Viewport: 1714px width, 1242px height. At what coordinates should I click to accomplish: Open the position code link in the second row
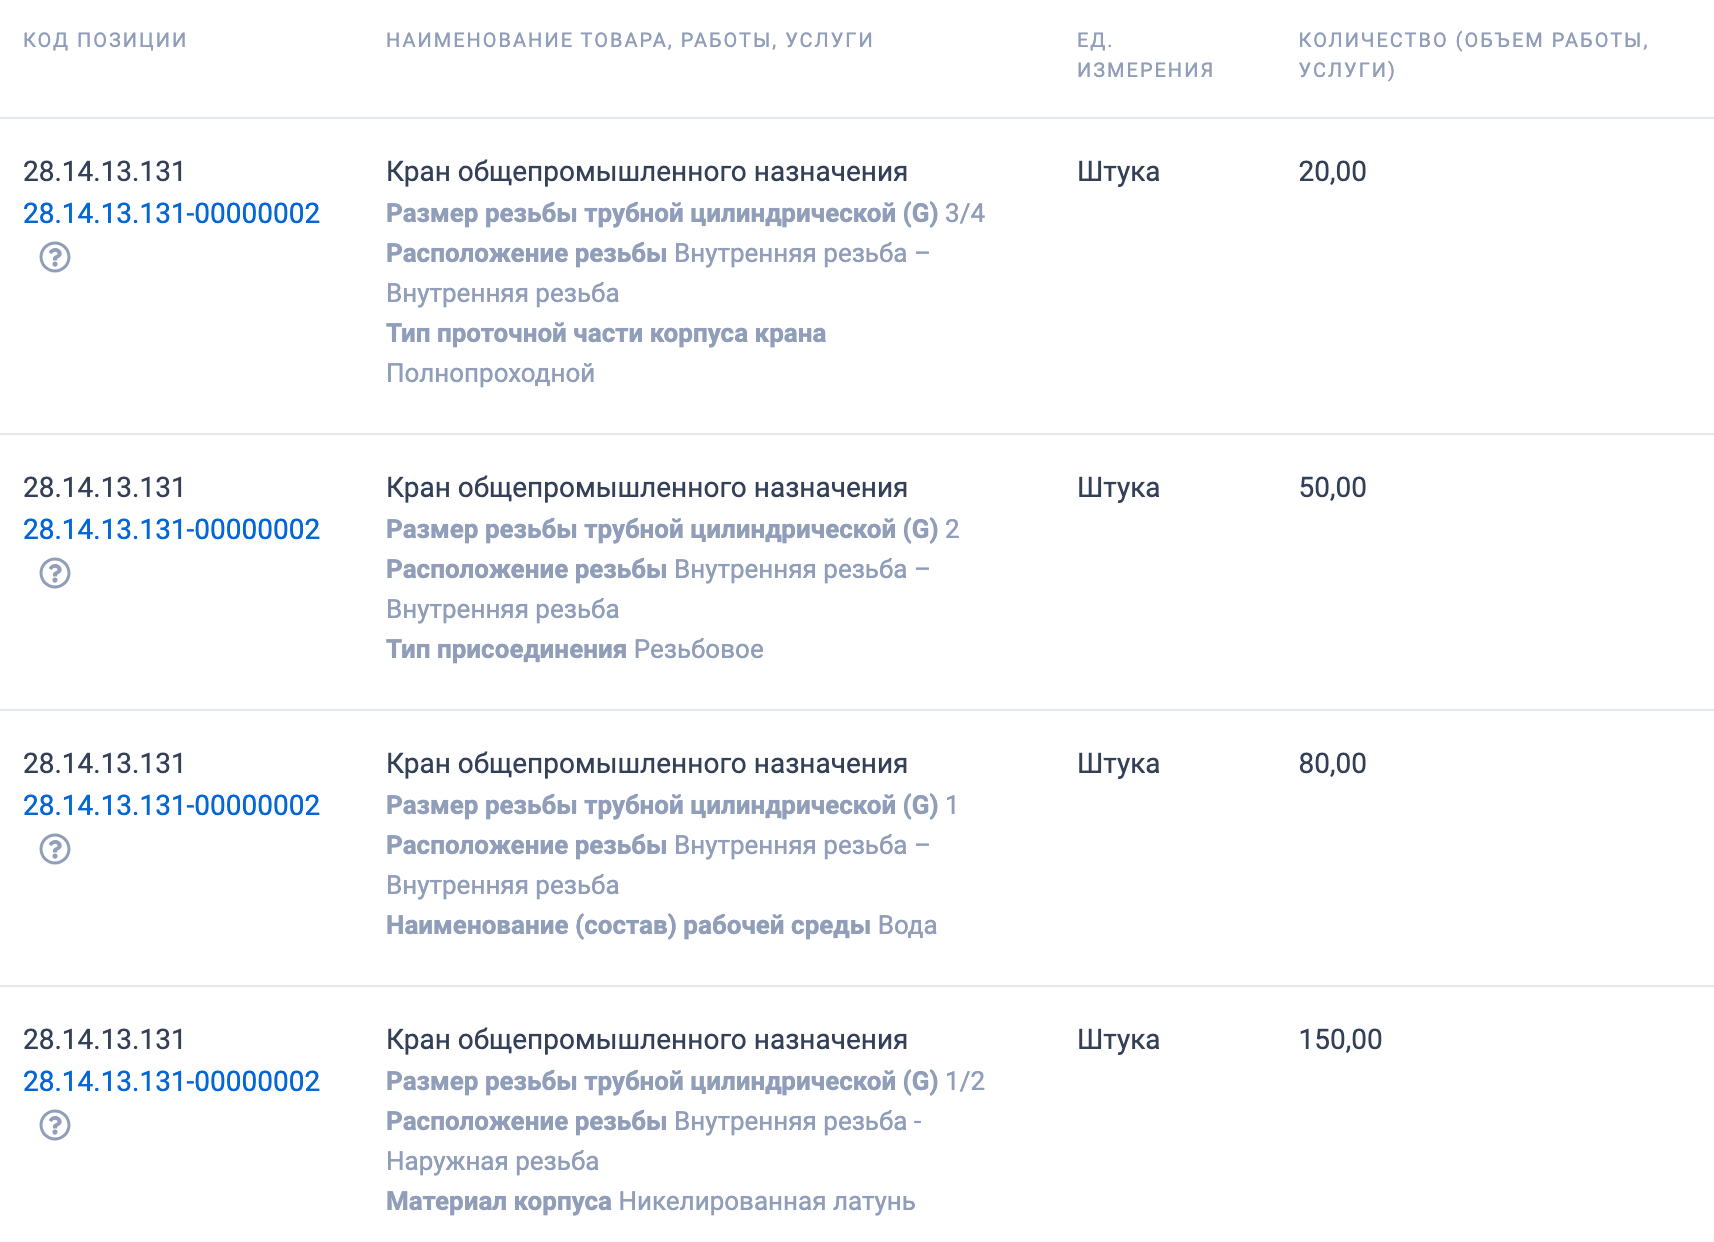pos(172,530)
